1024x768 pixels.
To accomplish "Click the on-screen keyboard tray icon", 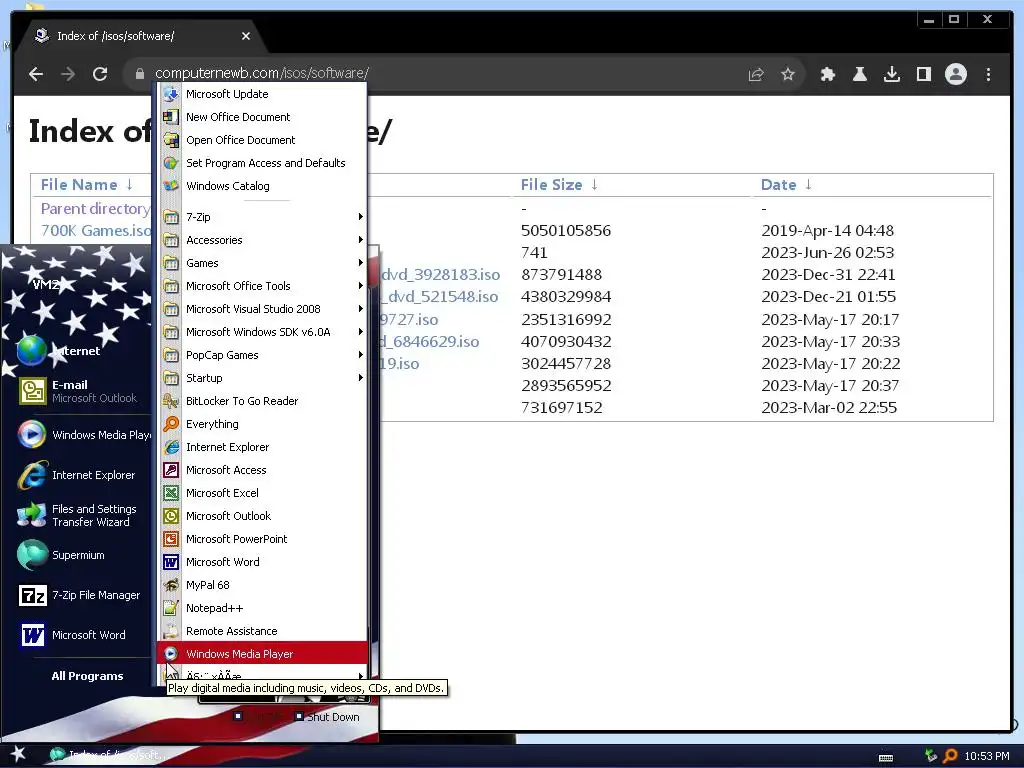I will pyautogui.click(x=886, y=758).
